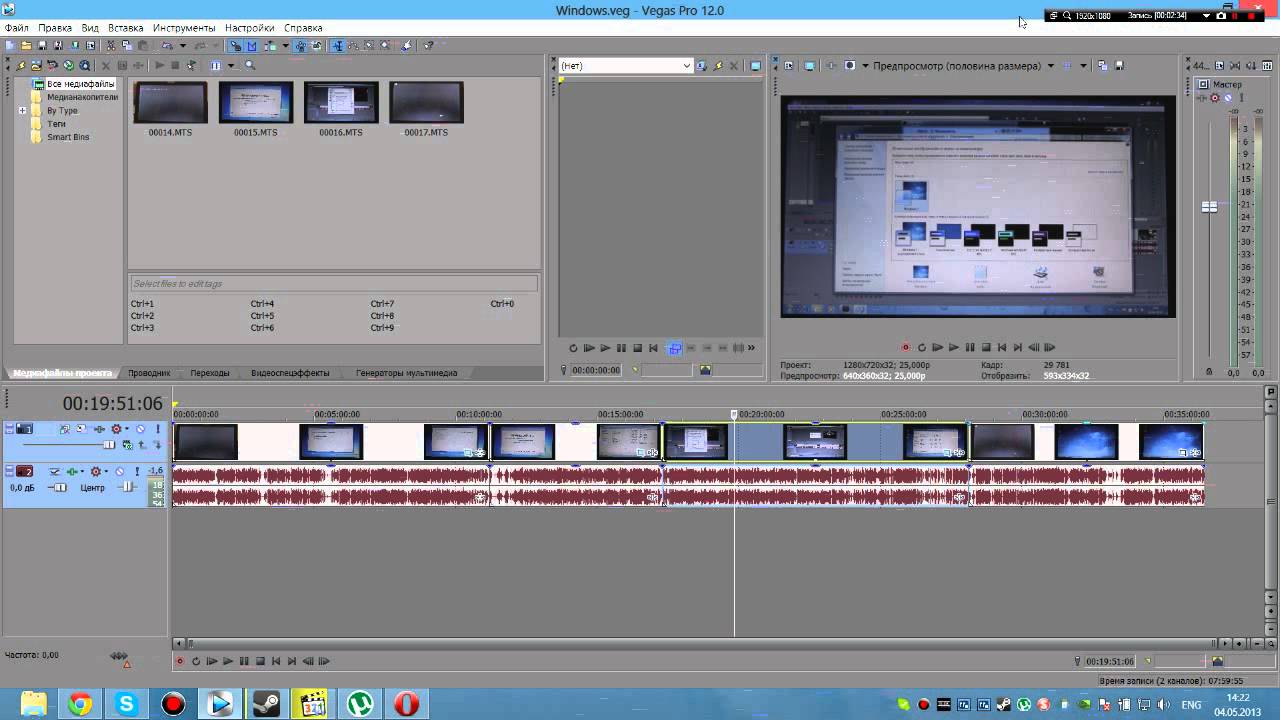The width and height of the screenshot is (1280, 720).
Task: Open the media views magnifier in Project Media
Action: [x=250, y=65]
